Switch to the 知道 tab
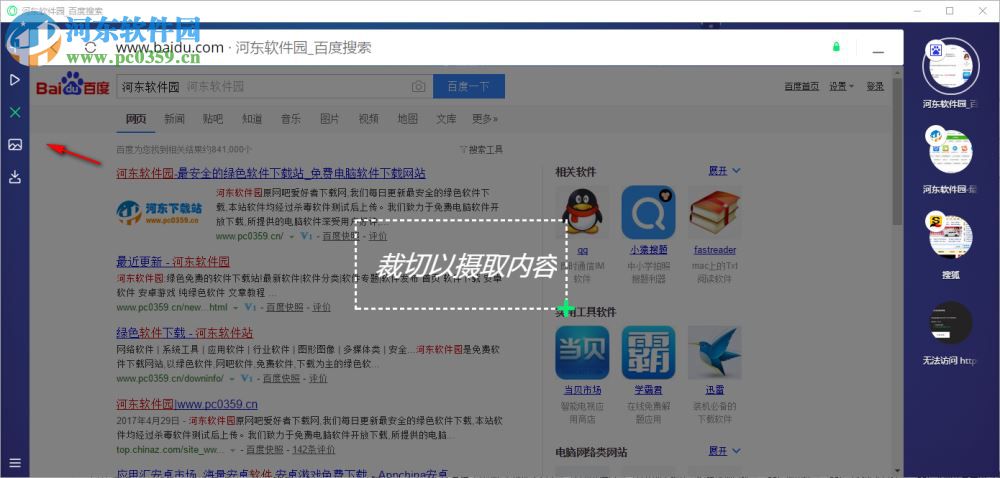This screenshot has width=1000, height=478. click(x=252, y=119)
